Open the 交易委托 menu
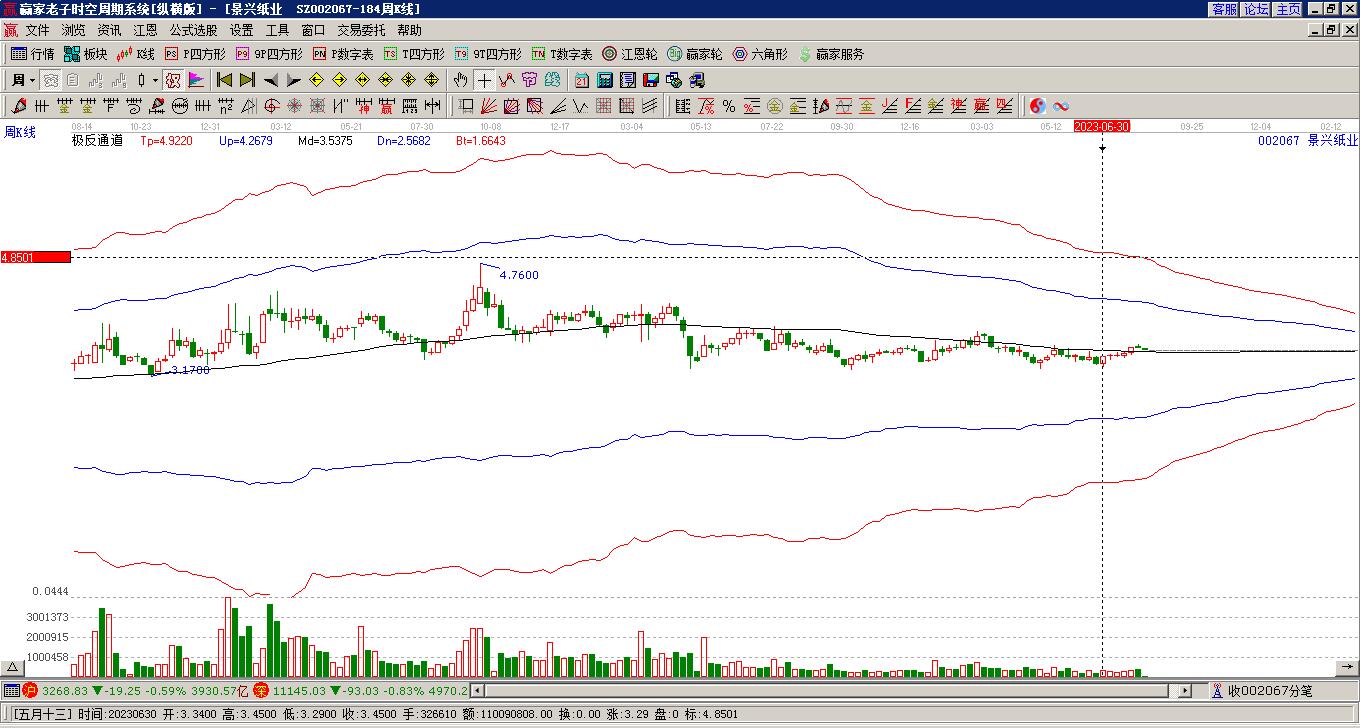This screenshot has width=1360, height=728. [361, 31]
